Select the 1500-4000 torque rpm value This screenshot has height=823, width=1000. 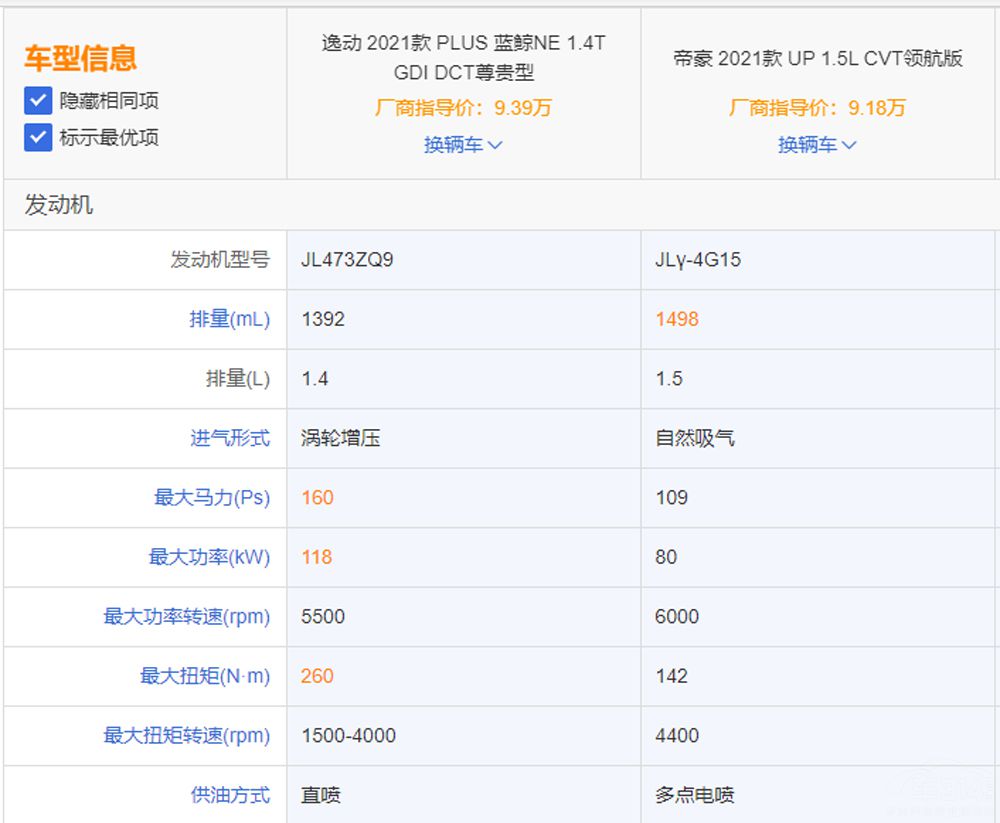(x=348, y=735)
